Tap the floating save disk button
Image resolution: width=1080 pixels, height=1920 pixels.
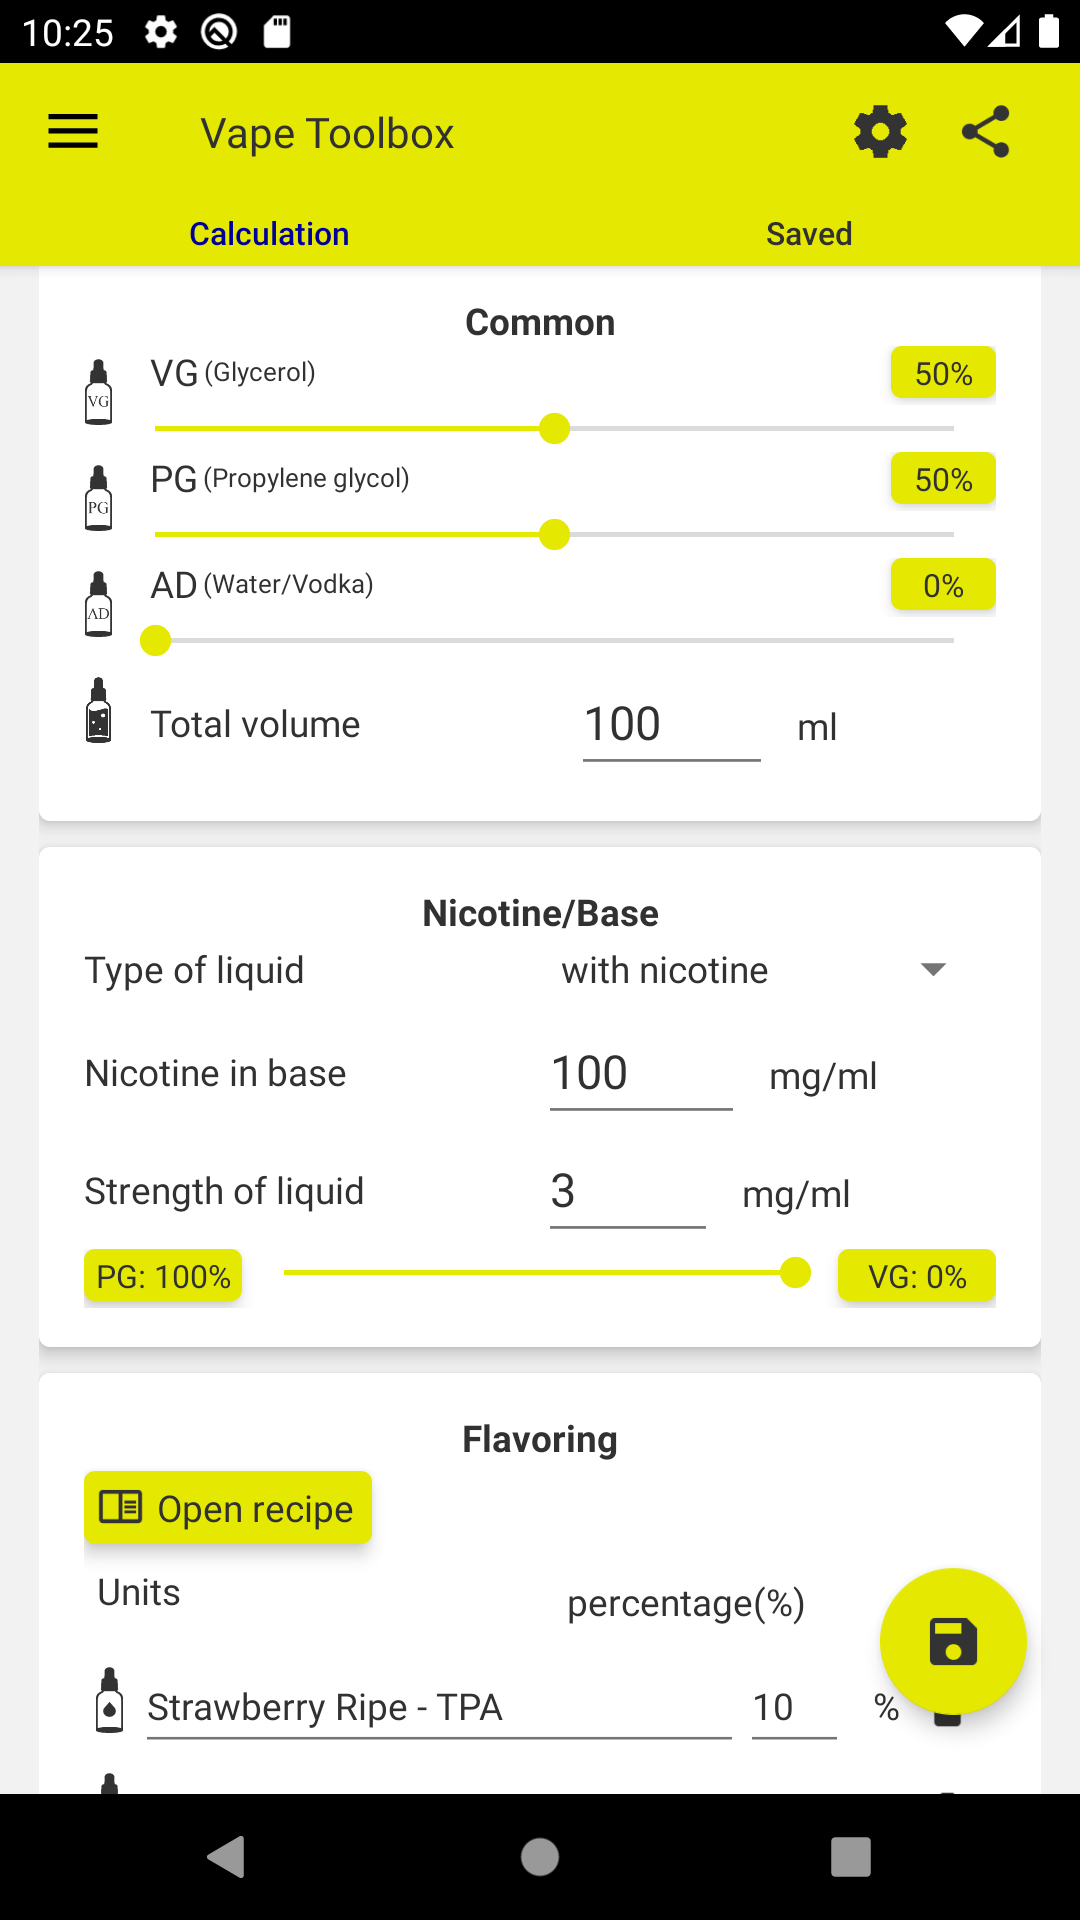(x=953, y=1642)
